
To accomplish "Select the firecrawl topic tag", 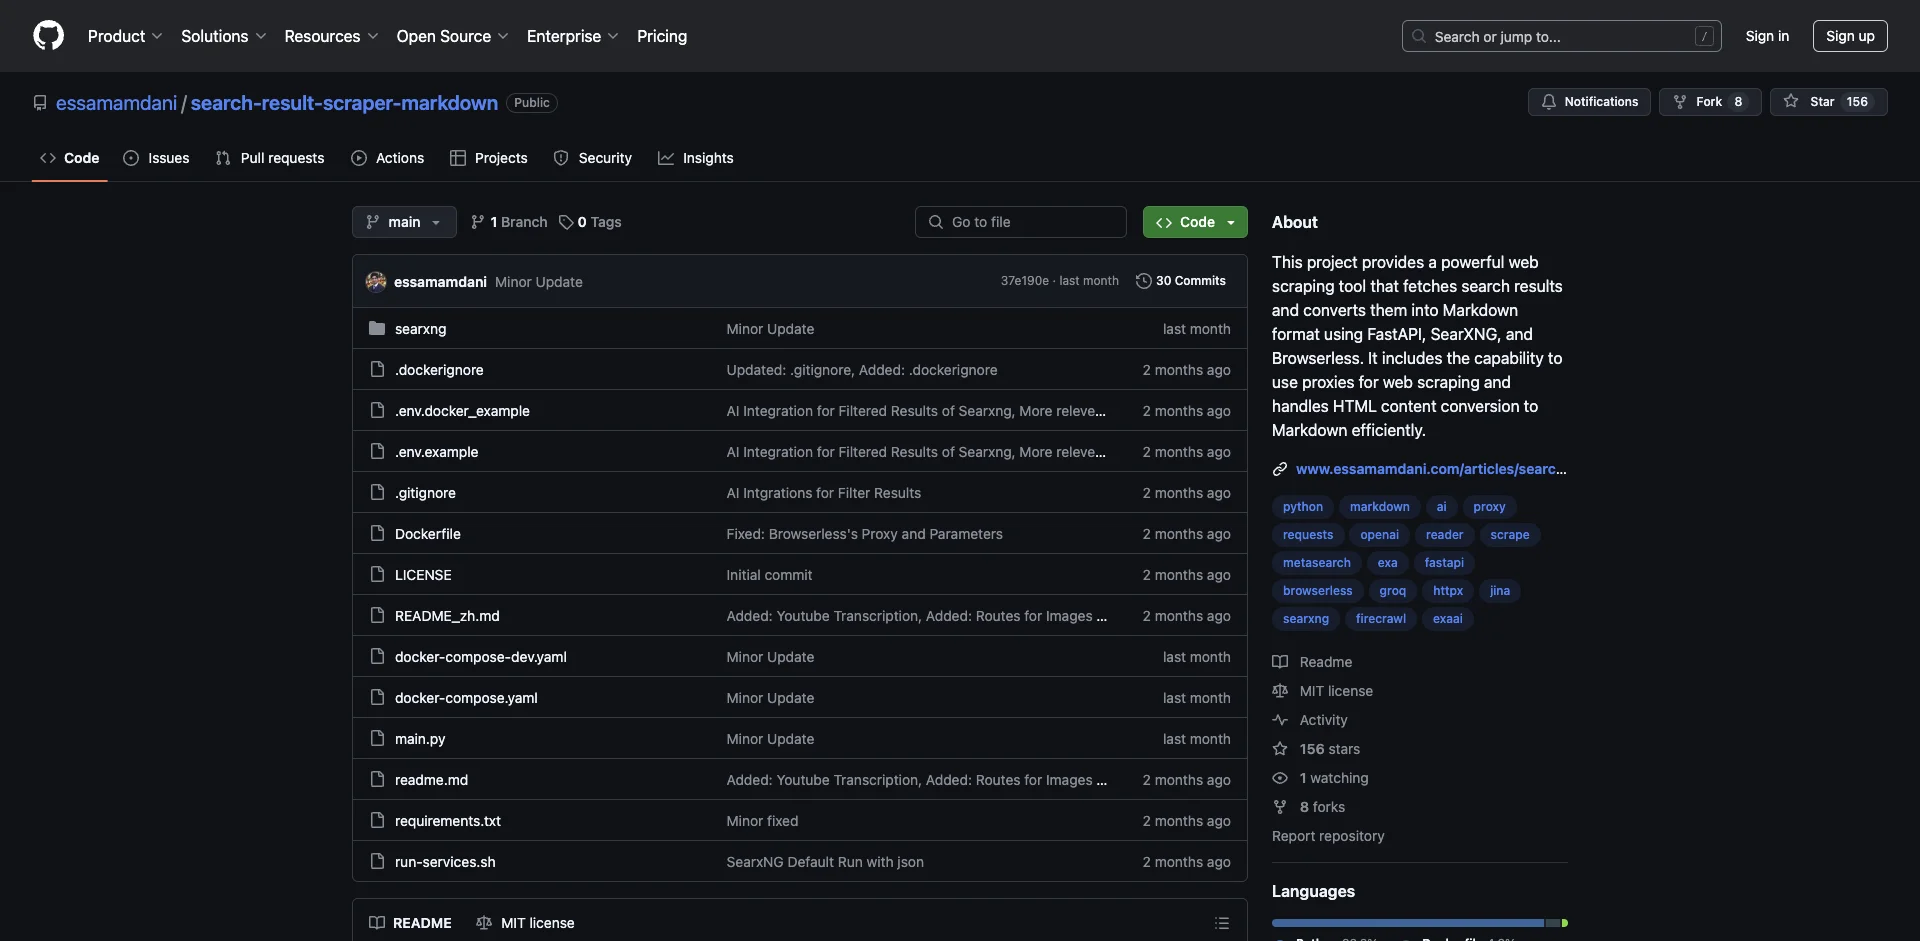I will (x=1380, y=619).
